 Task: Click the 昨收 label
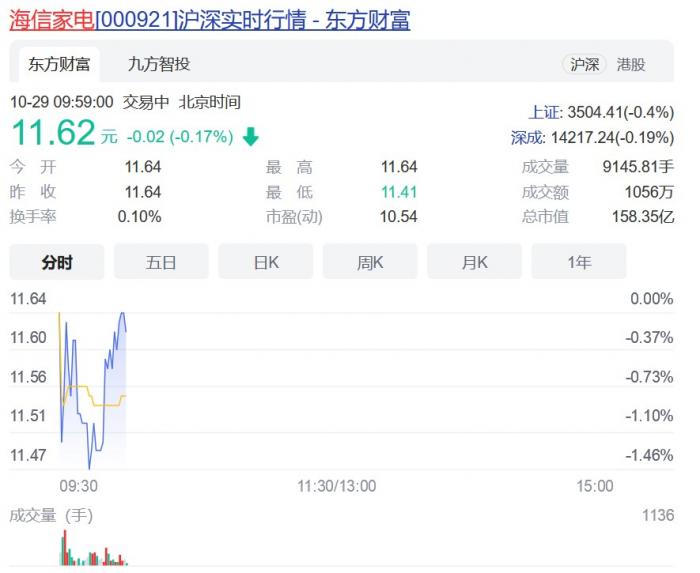pos(33,192)
